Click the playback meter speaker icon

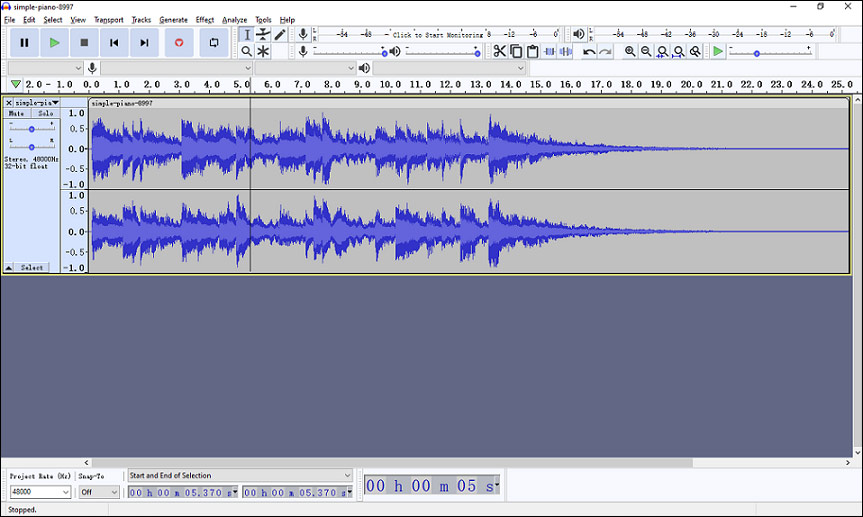pyautogui.click(x=578, y=34)
